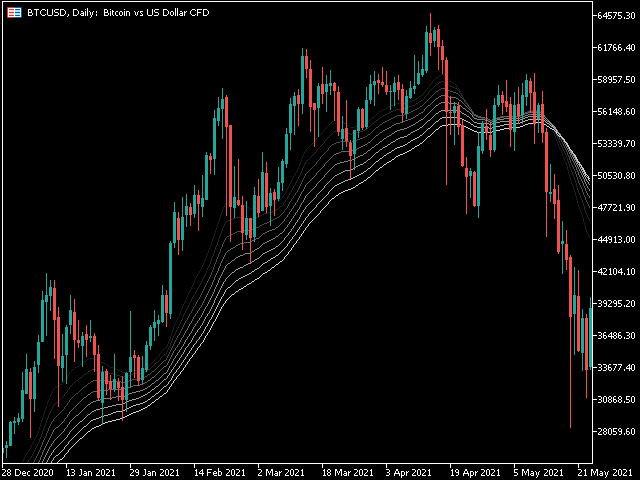This screenshot has height=480, width=640.
Task: Click the 5 May 2021 date label
Action: (538, 473)
